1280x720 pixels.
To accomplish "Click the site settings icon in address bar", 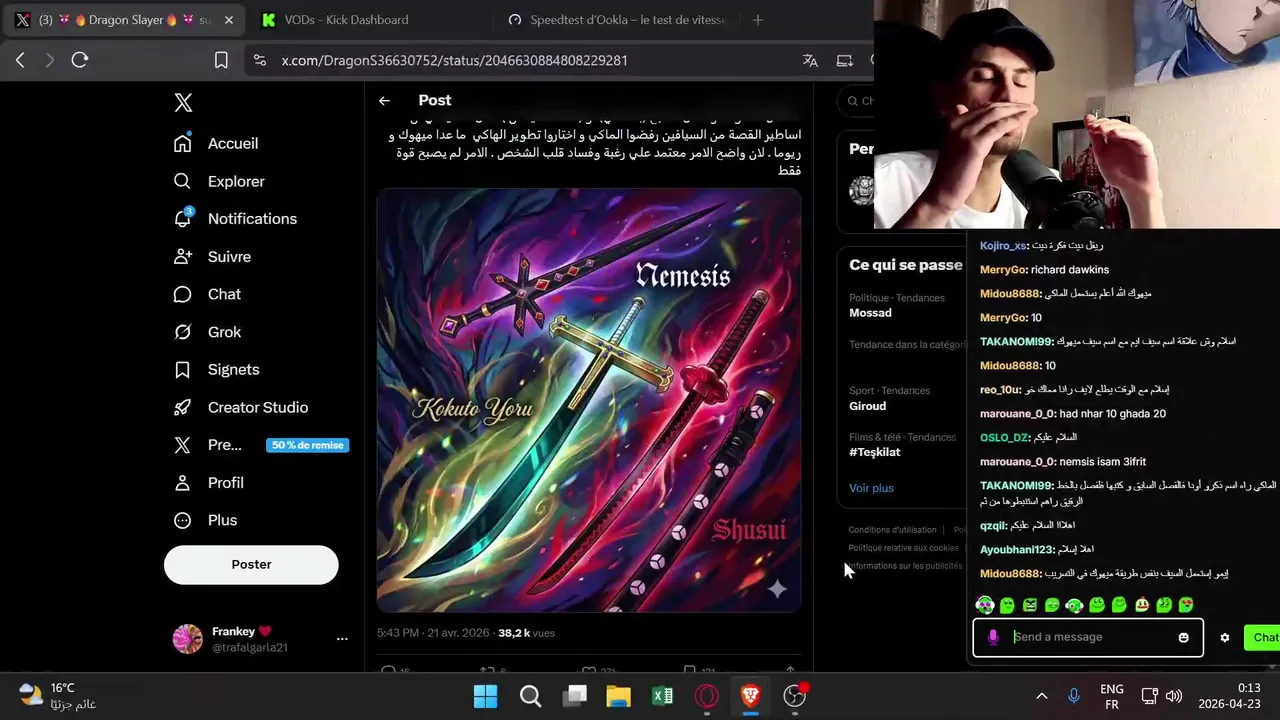I will 260,60.
